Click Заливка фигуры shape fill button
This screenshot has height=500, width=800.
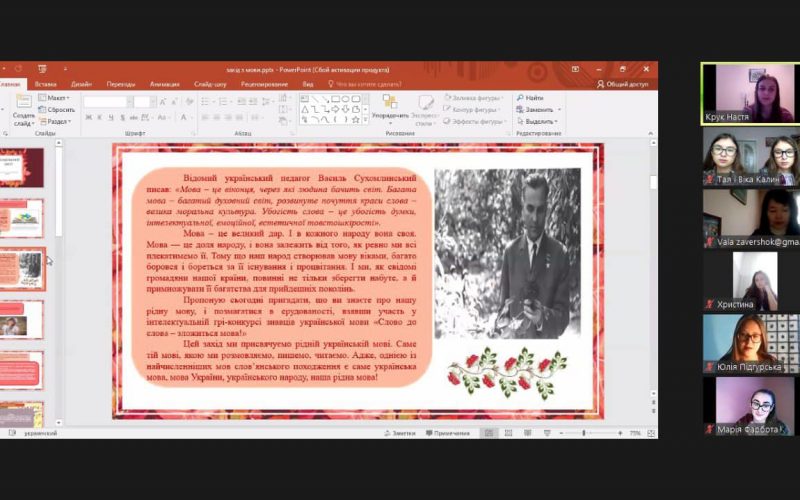click(x=473, y=98)
